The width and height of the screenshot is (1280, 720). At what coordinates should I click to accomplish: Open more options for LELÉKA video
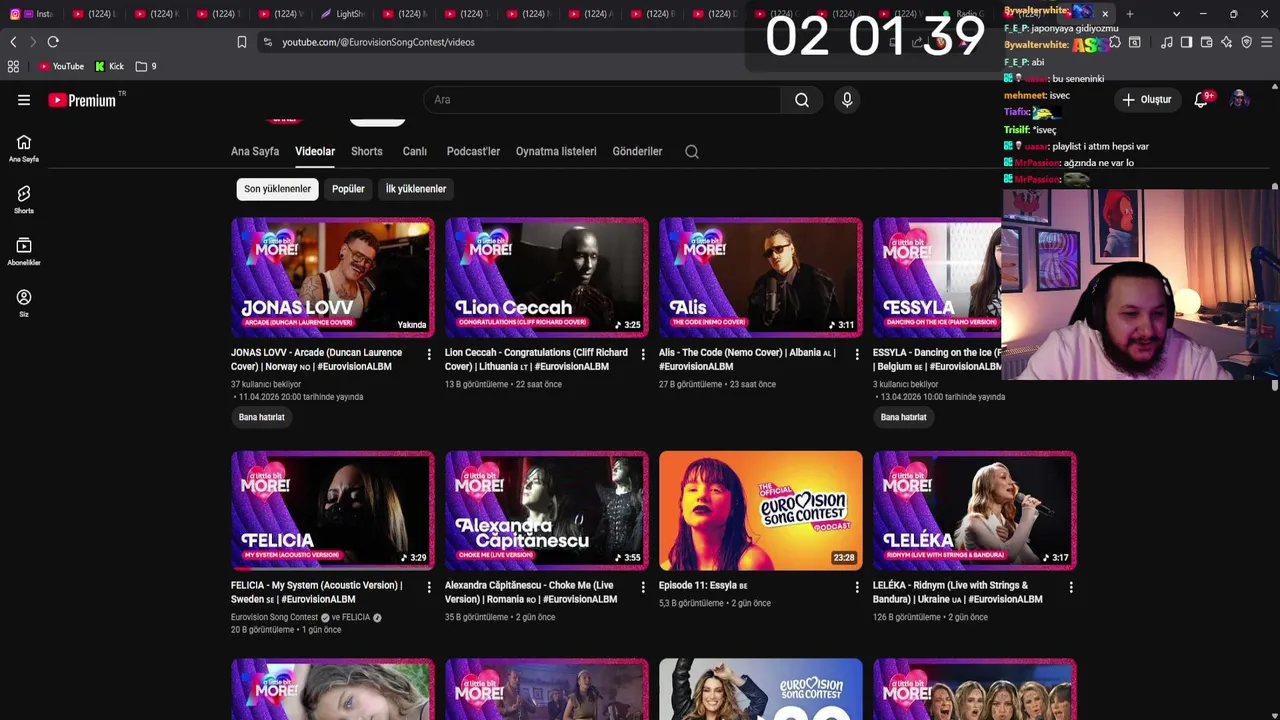tap(1071, 588)
